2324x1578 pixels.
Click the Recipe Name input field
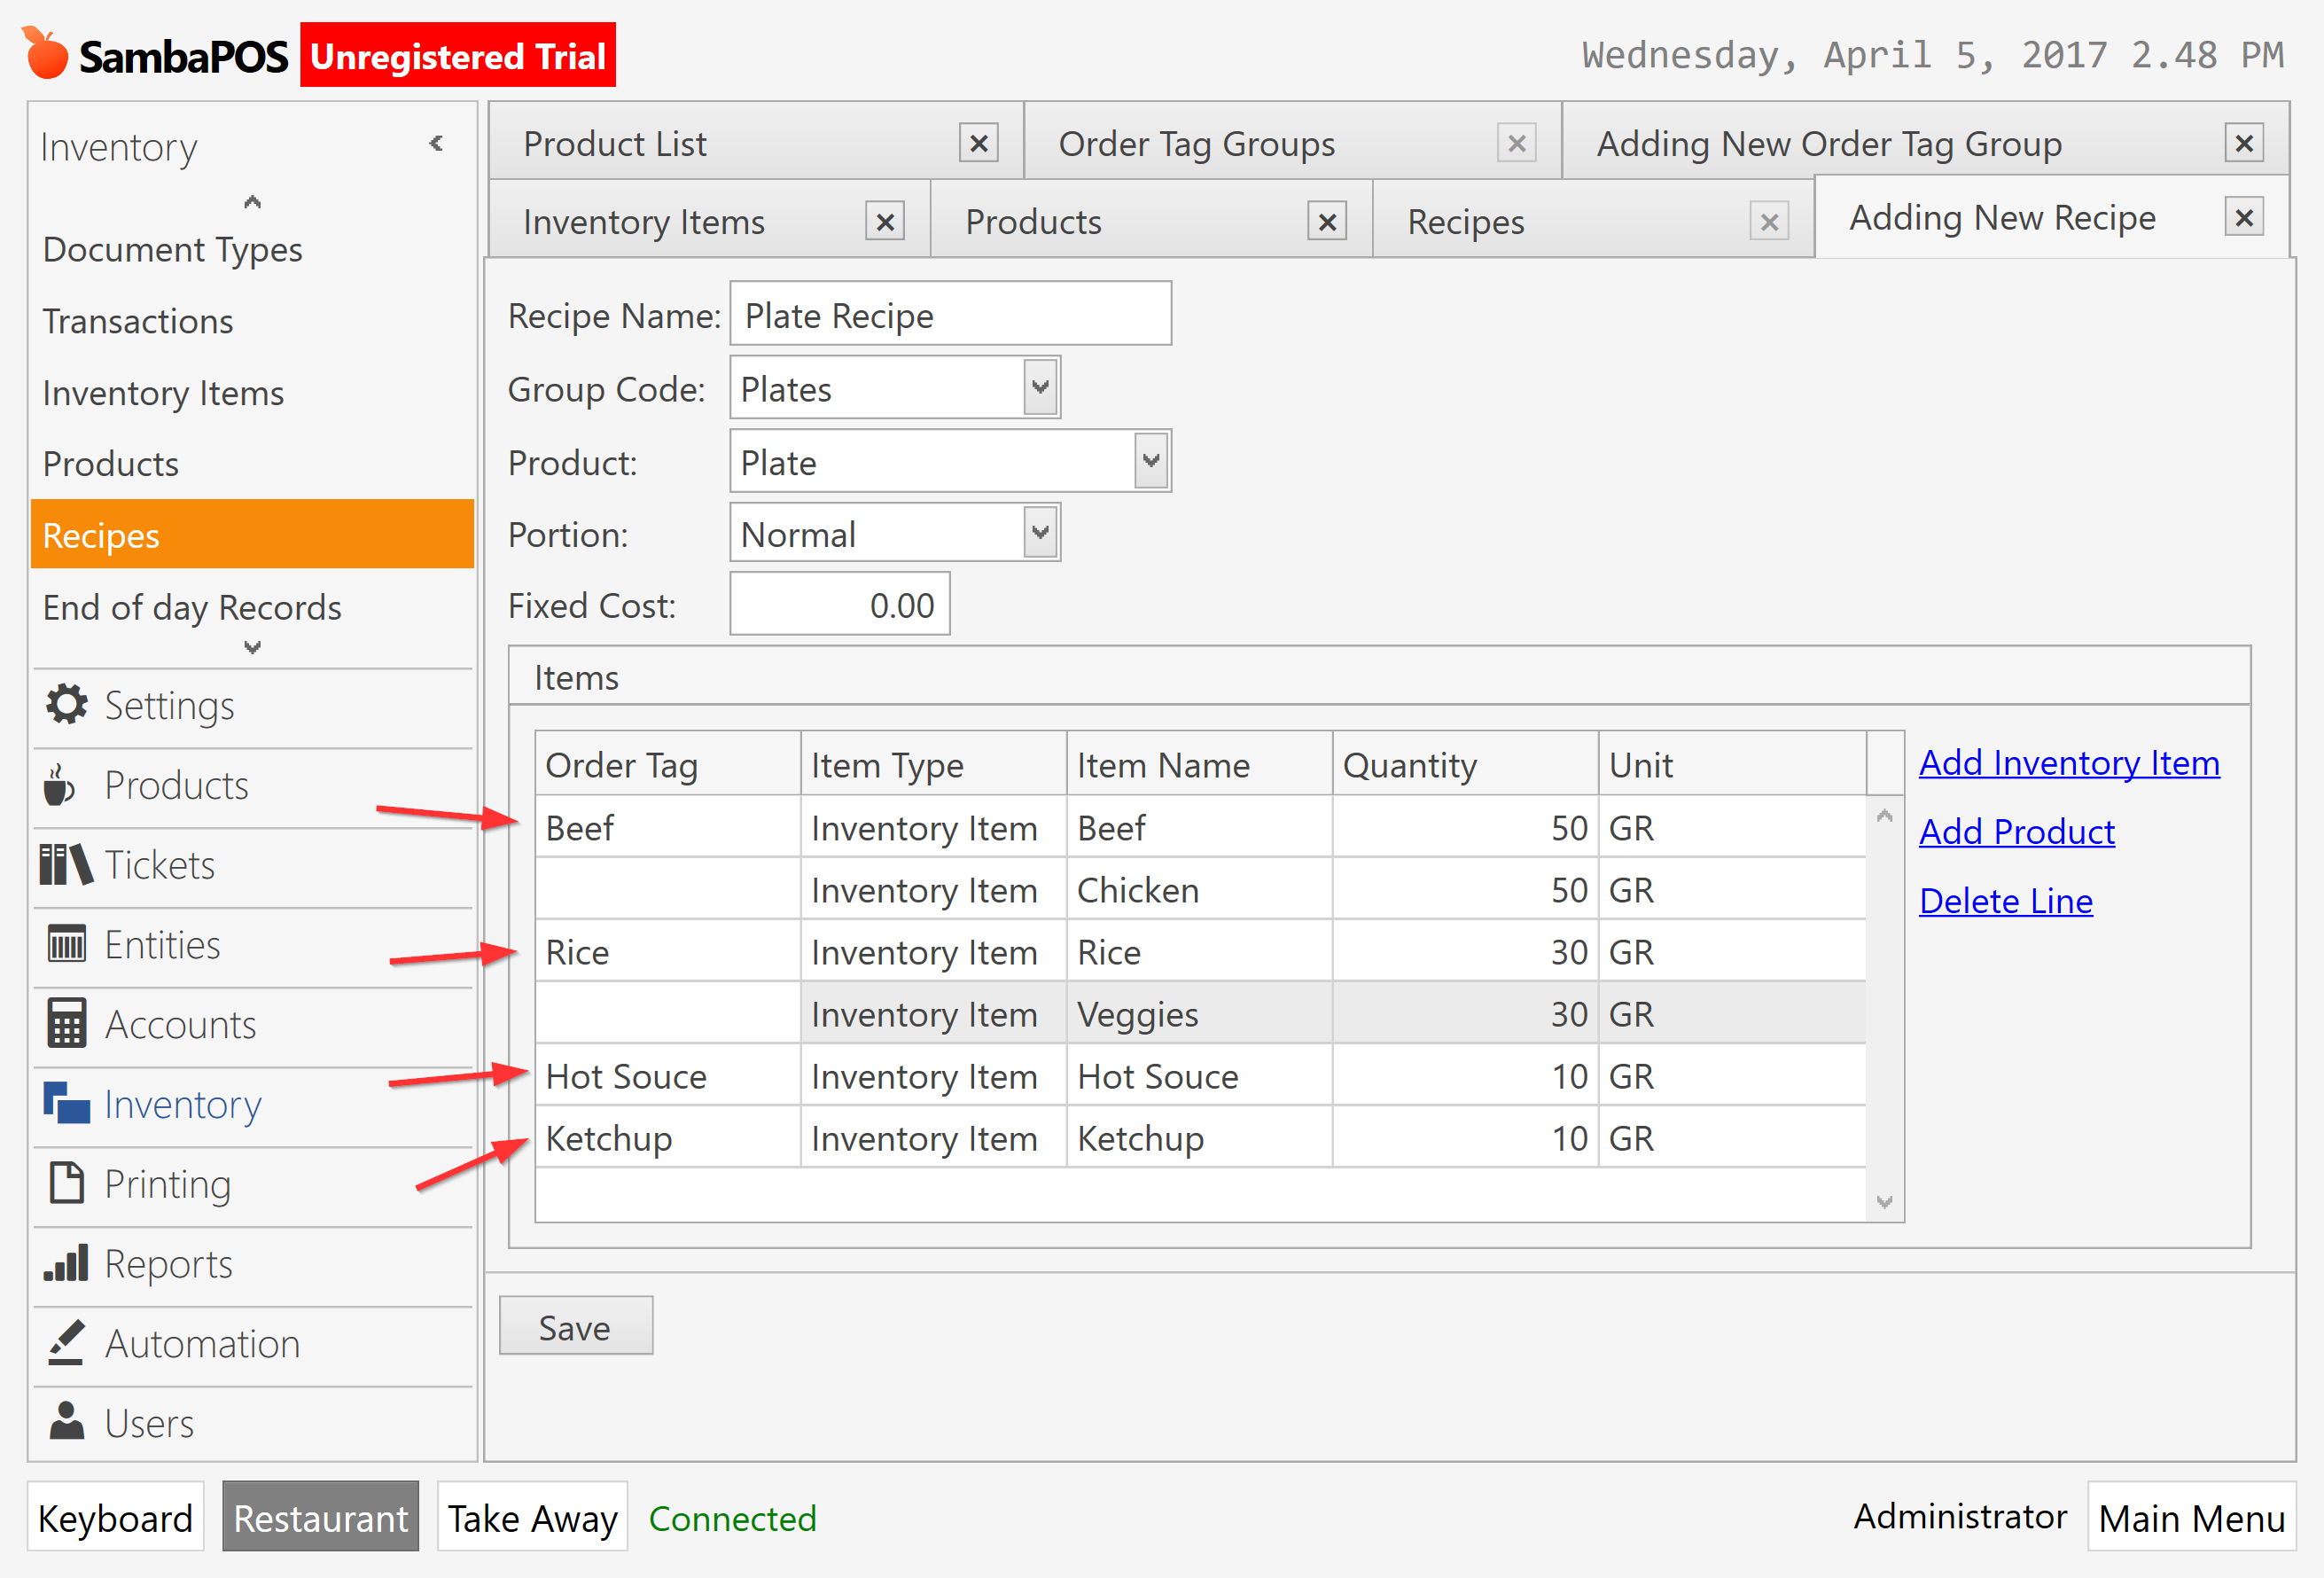point(950,314)
